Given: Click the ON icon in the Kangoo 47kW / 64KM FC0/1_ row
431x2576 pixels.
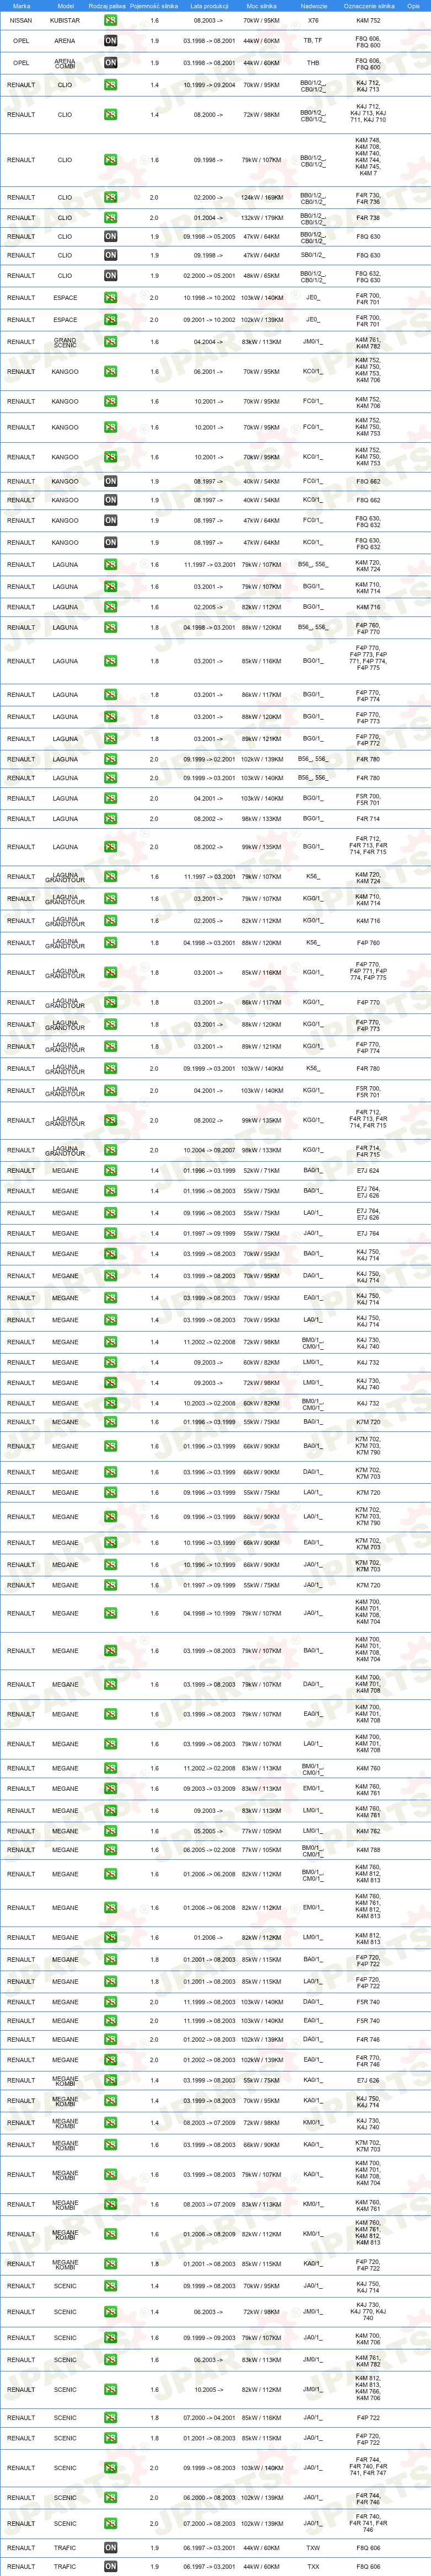Looking at the screenshot, I should (x=110, y=520).
